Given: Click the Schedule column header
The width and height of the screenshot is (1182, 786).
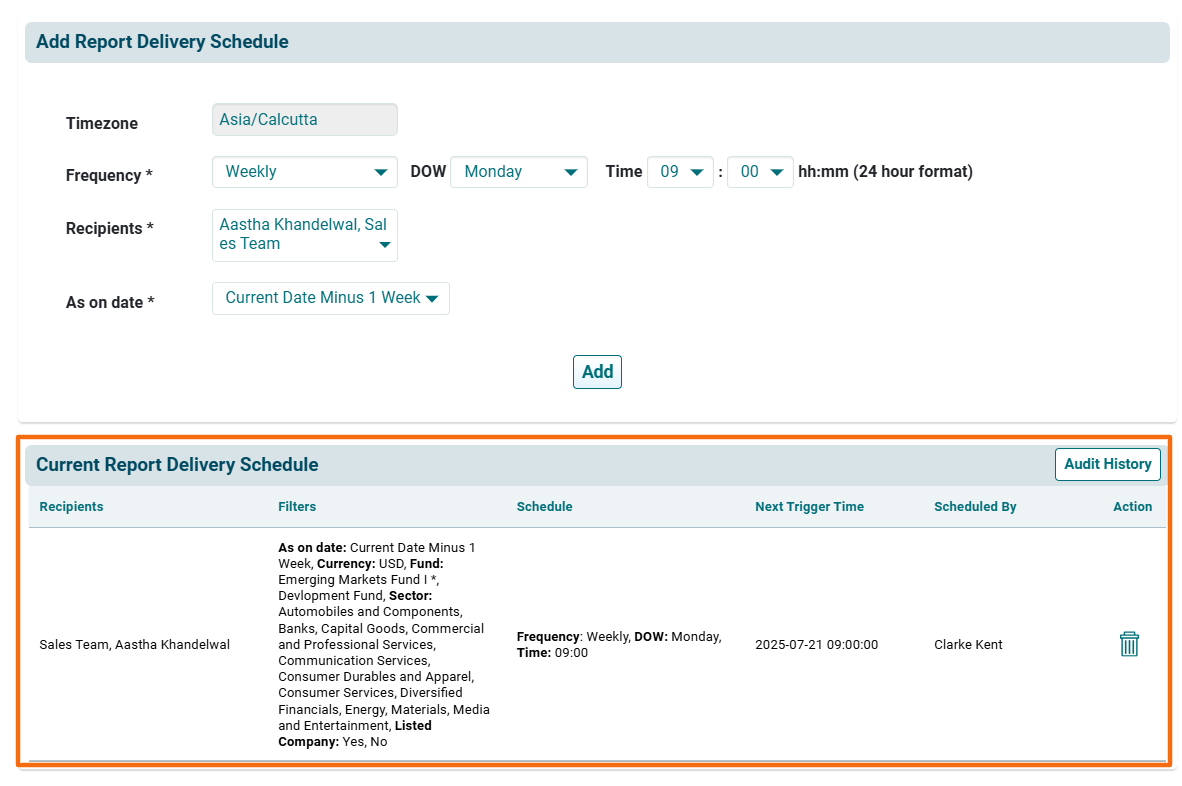Looking at the screenshot, I should tap(544, 507).
